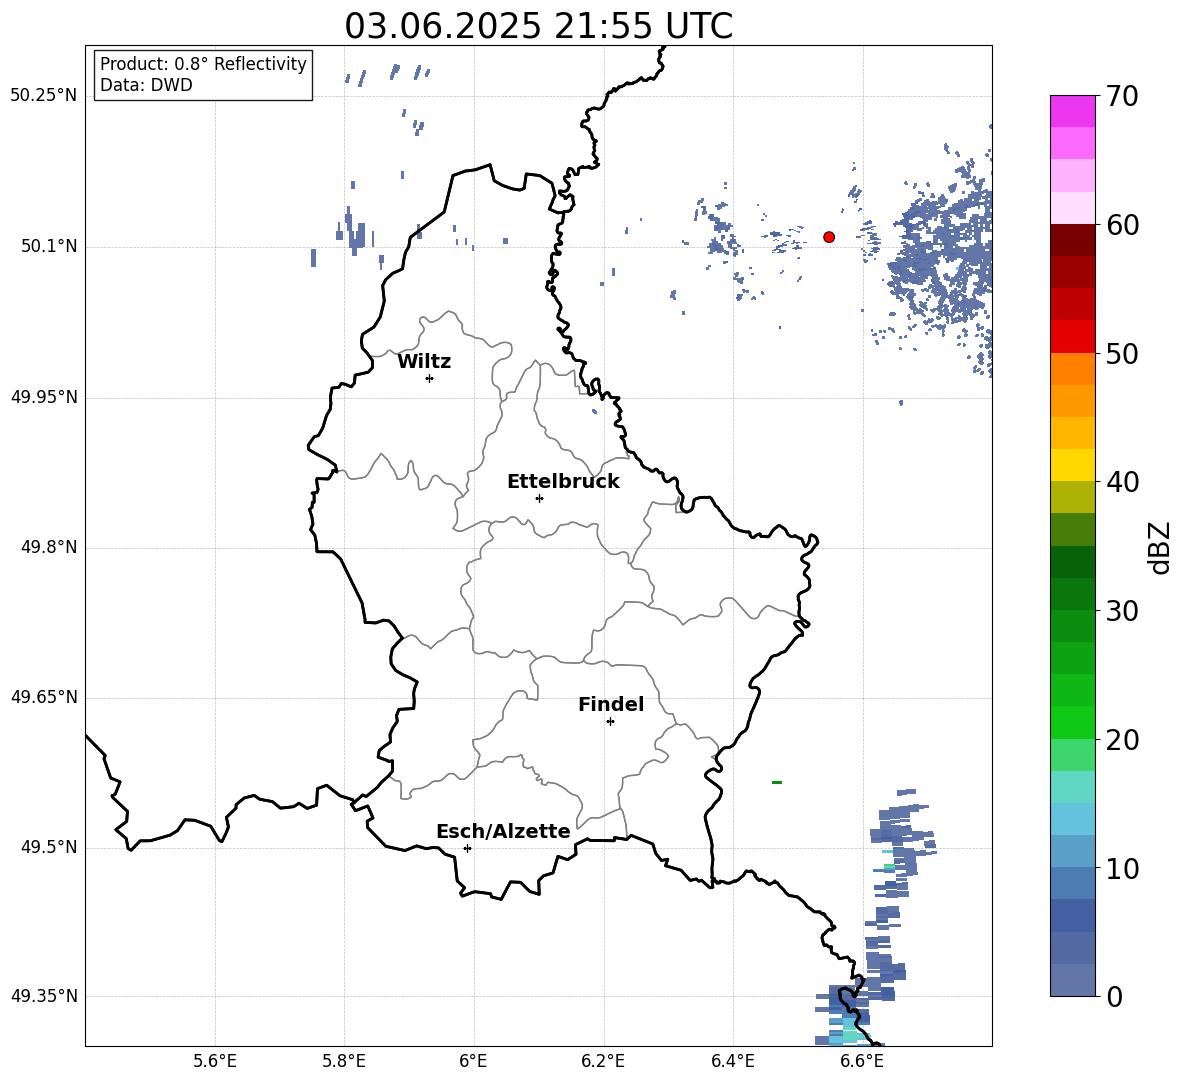
Task: Click the dark red colorbar segment below 60
Action: [x=1072, y=240]
